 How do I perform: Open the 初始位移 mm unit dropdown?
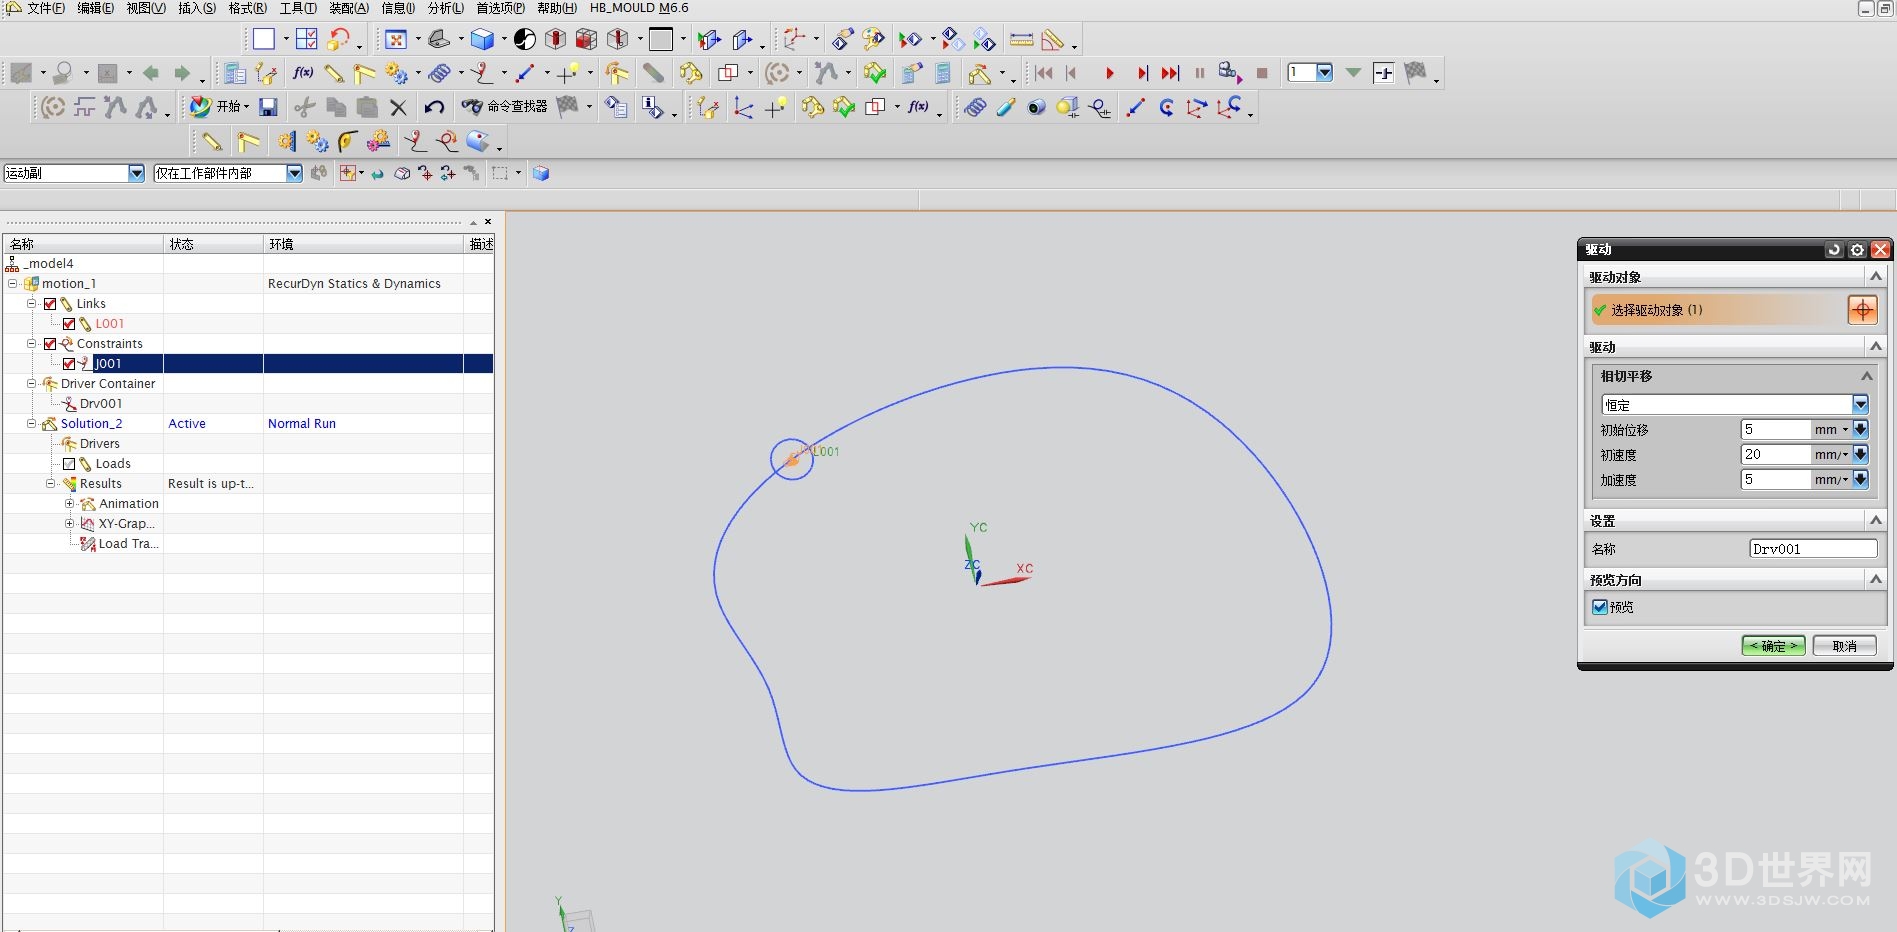point(1832,429)
